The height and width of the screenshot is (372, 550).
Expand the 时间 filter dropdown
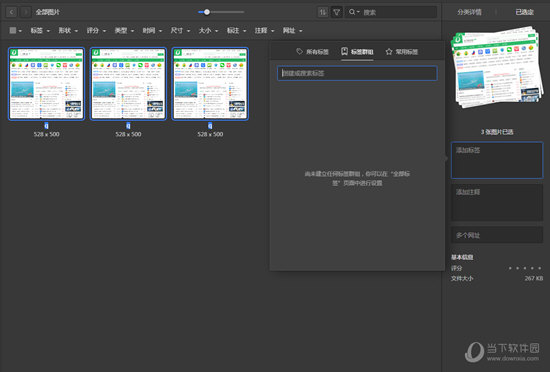(152, 31)
